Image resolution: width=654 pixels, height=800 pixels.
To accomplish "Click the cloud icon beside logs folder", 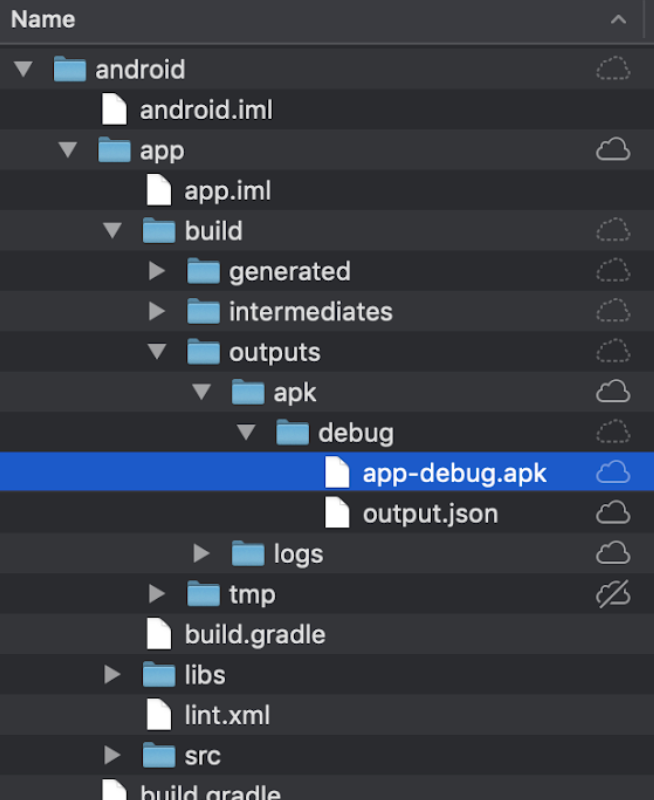I will [x=613, y=553].
